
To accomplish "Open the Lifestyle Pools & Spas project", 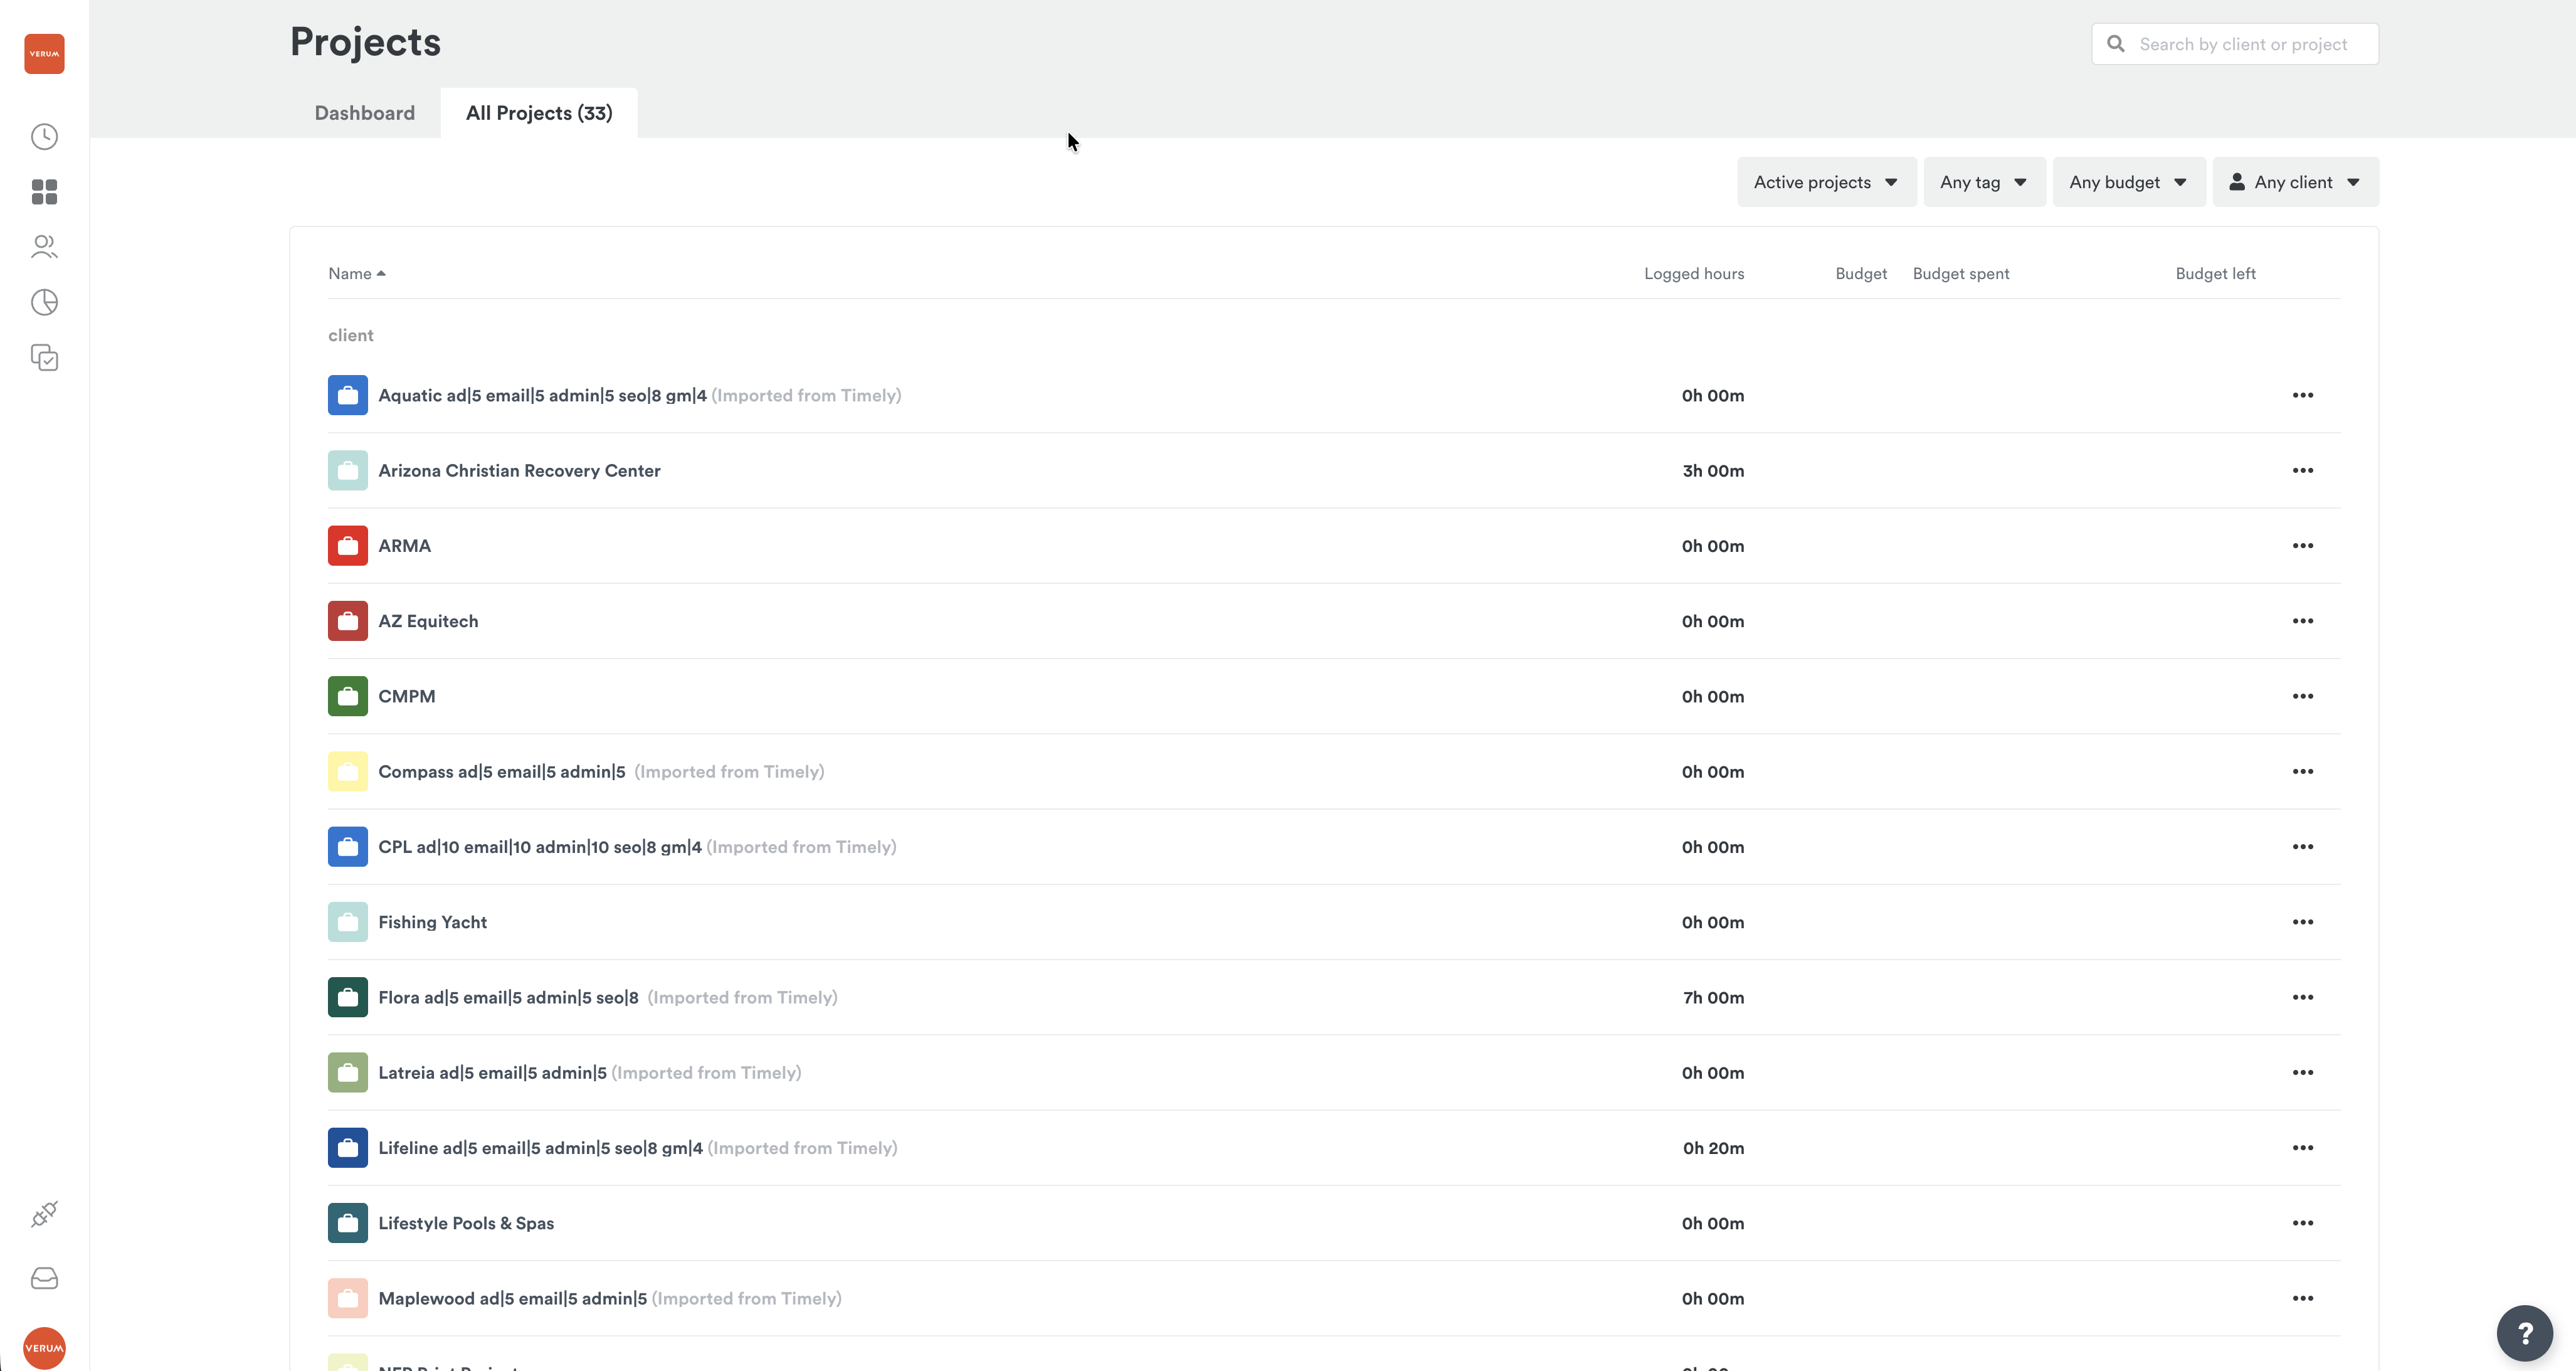I will [x=466, y=1223].
